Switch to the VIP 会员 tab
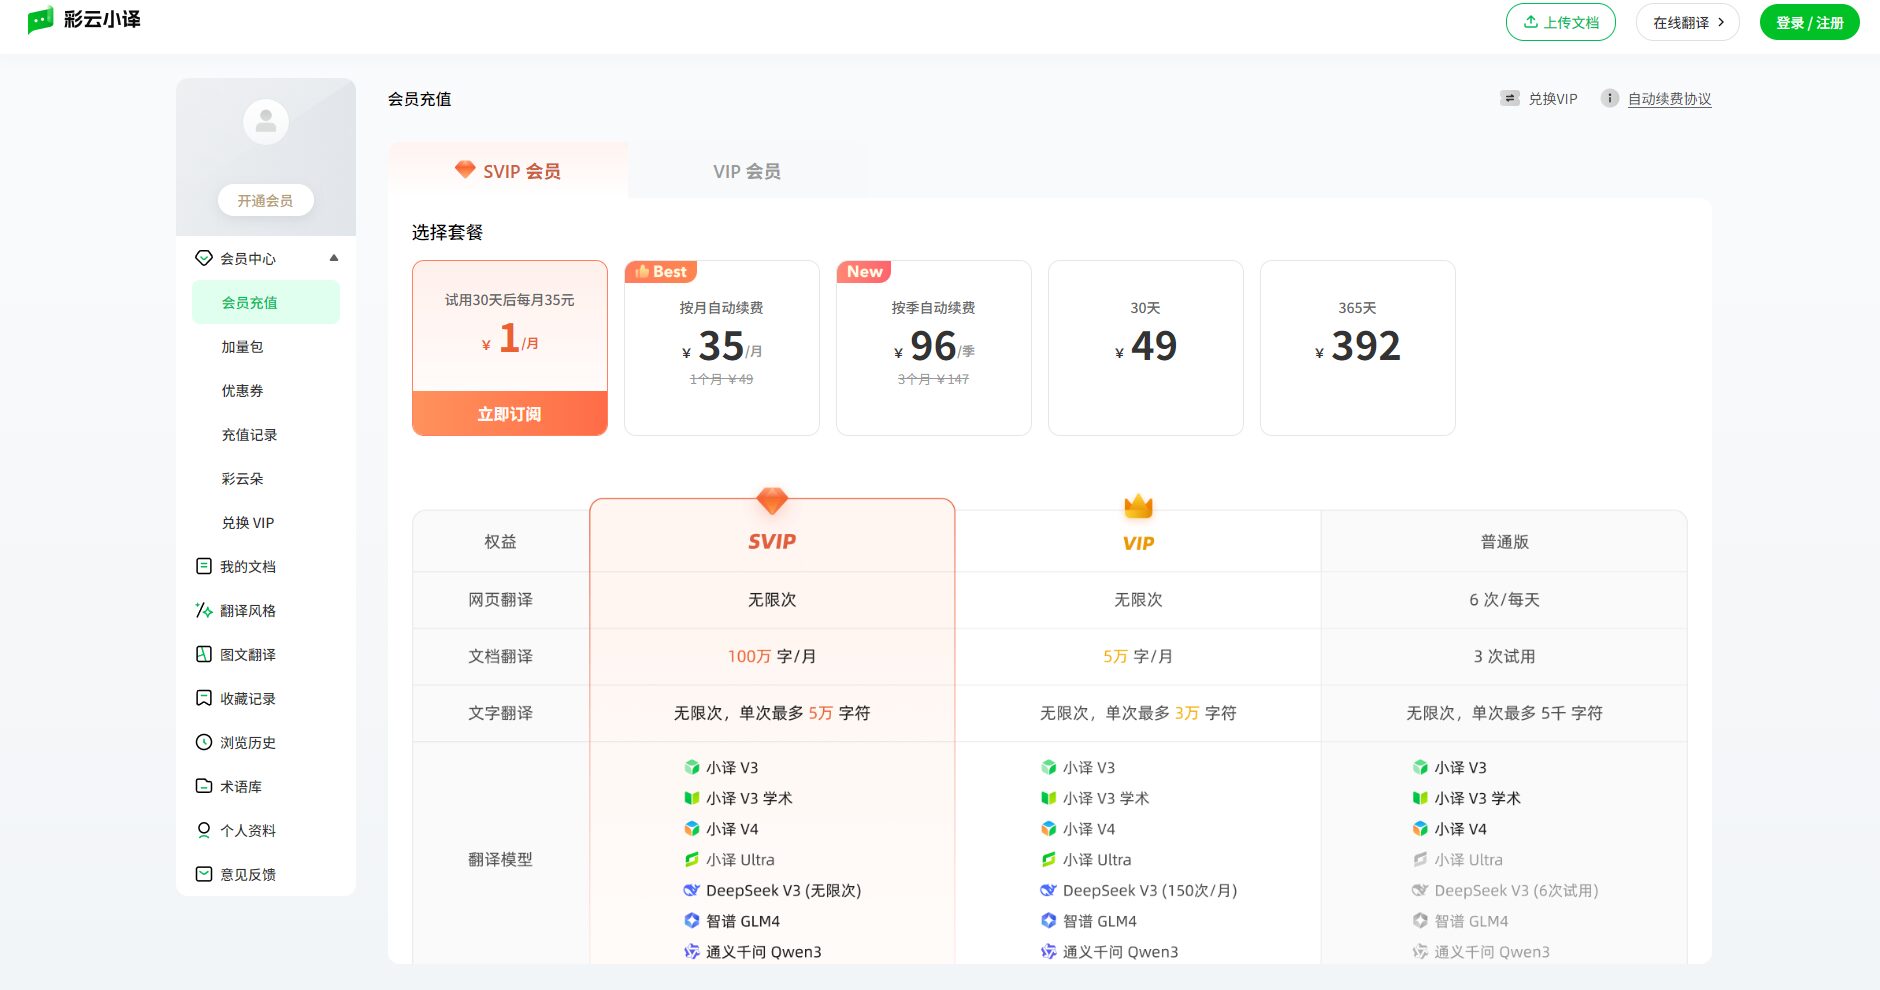1880x990 pixels. click(x=747, y=170)
